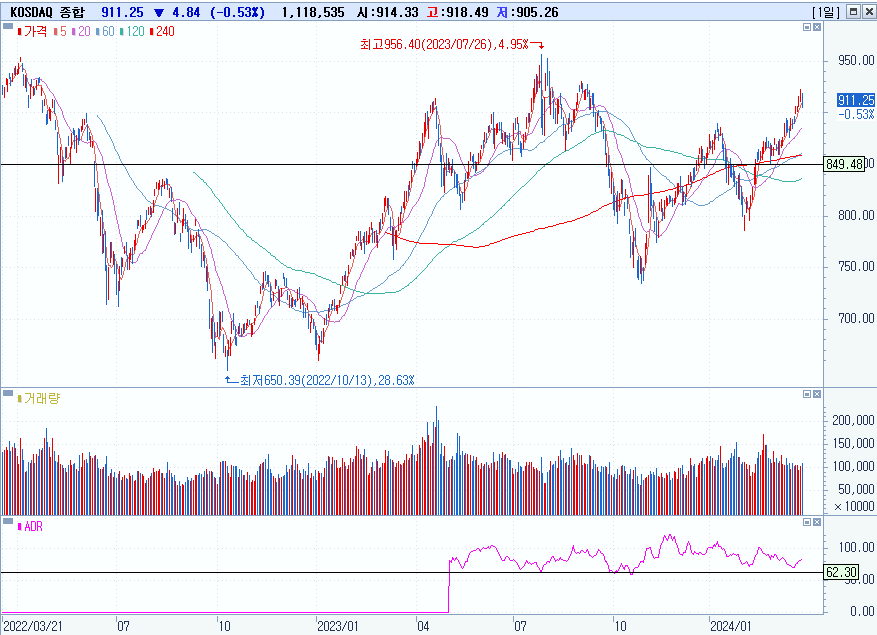Click the ×10000 volume unit label
This screenshot has height=635, width=877.
(854, 506)
